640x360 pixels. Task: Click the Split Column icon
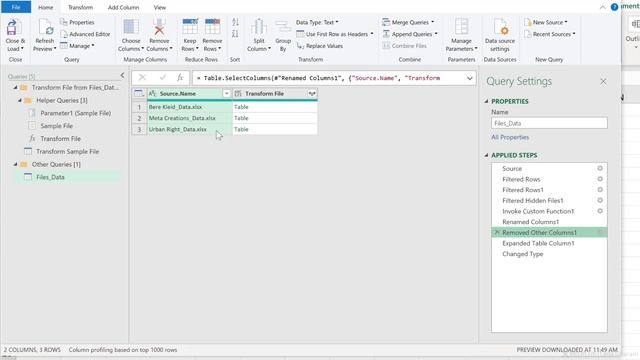point(259,27)
